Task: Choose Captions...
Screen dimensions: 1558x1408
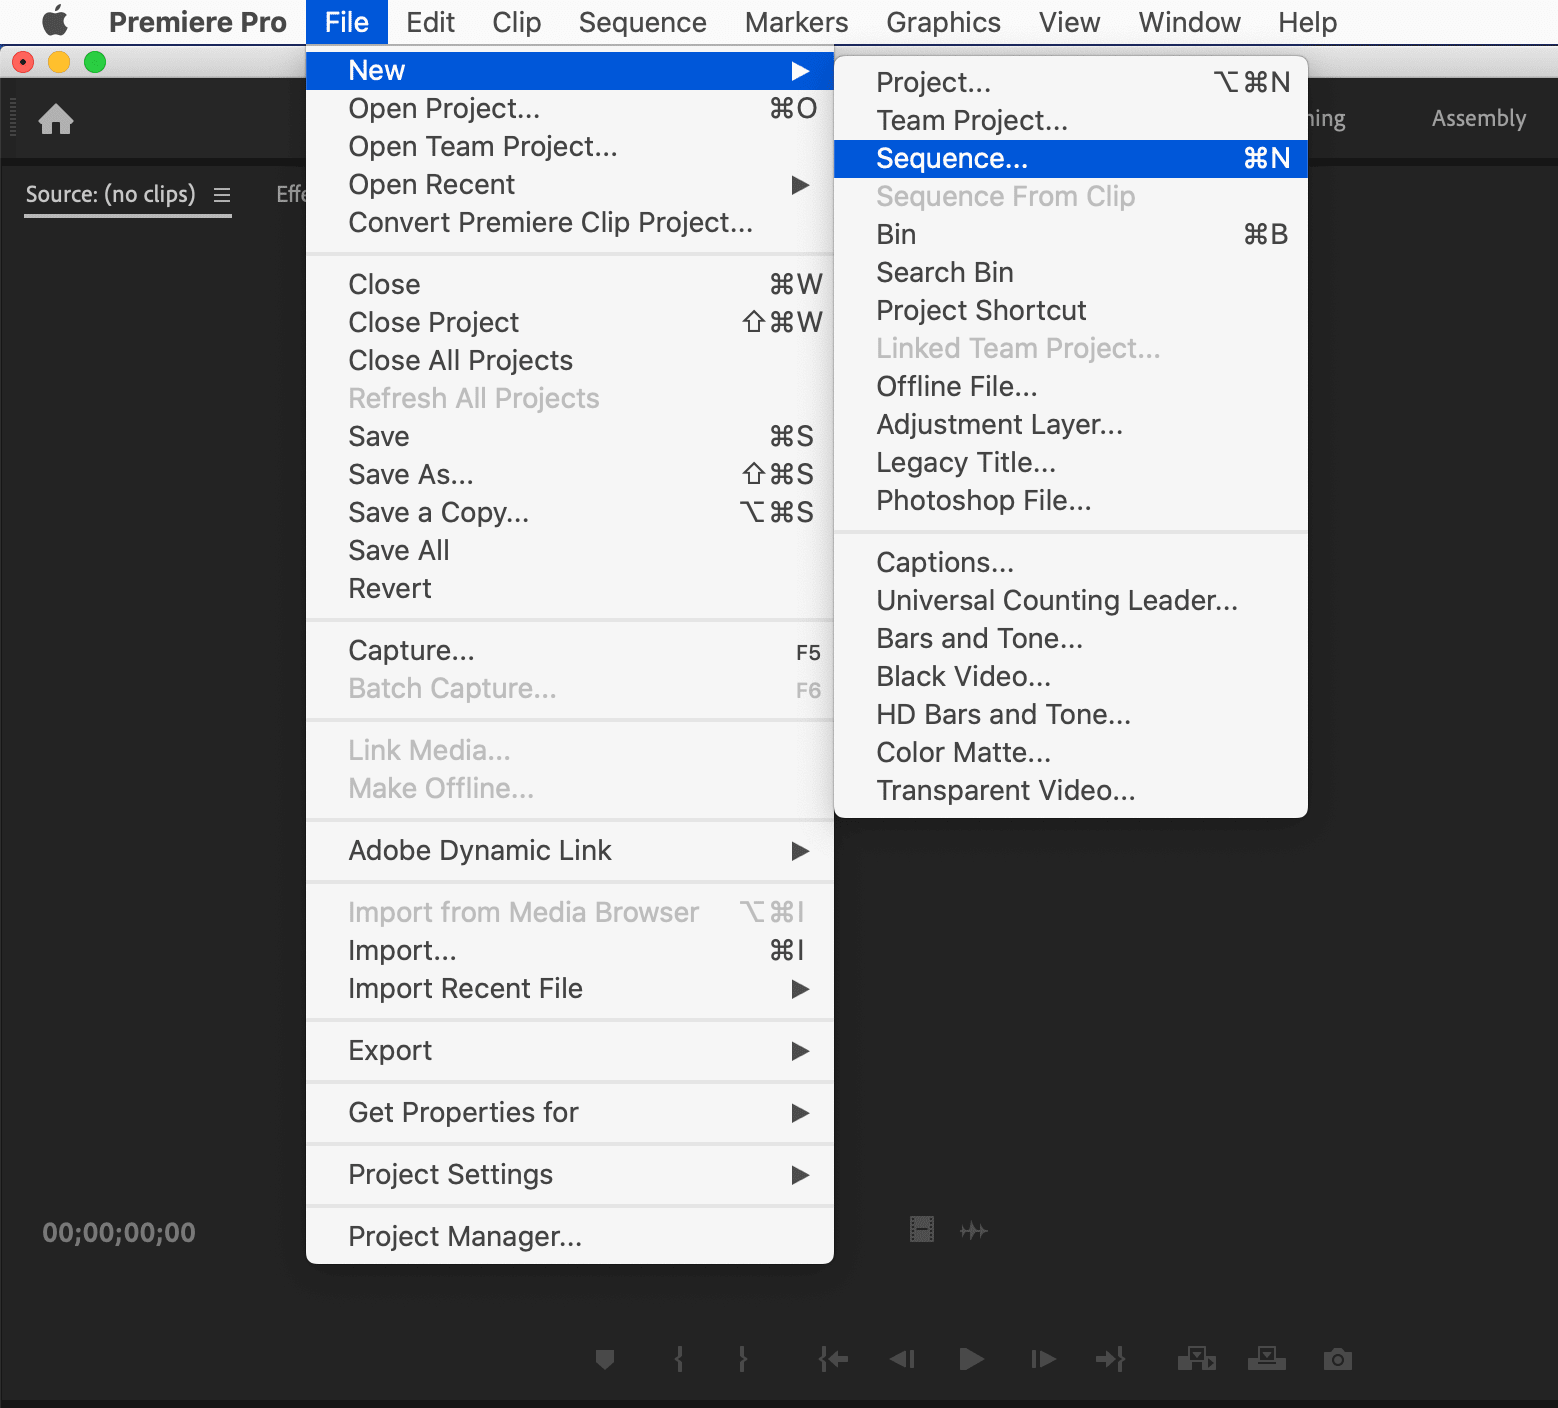Action: (x=1071, y=563)
